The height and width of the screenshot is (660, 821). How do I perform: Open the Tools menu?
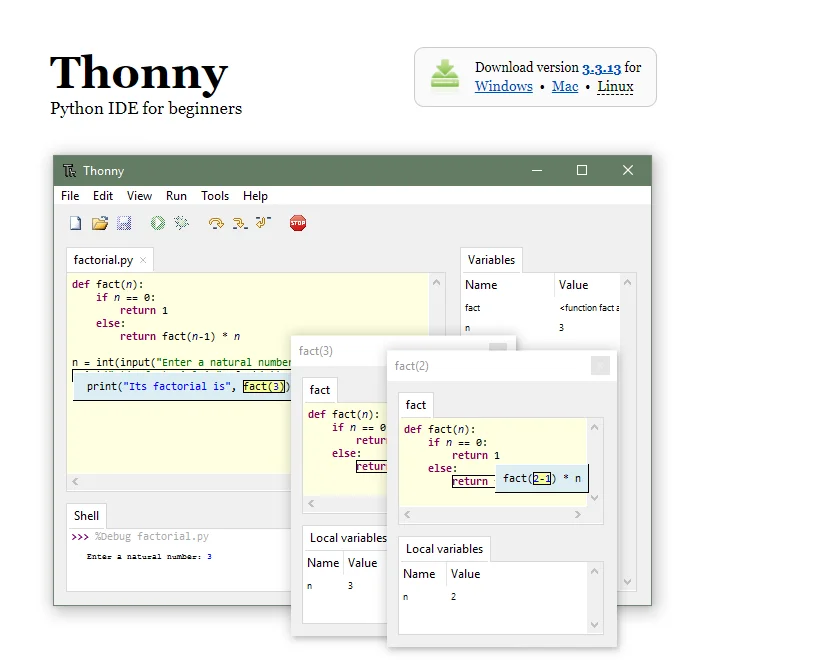pos(215,196)
